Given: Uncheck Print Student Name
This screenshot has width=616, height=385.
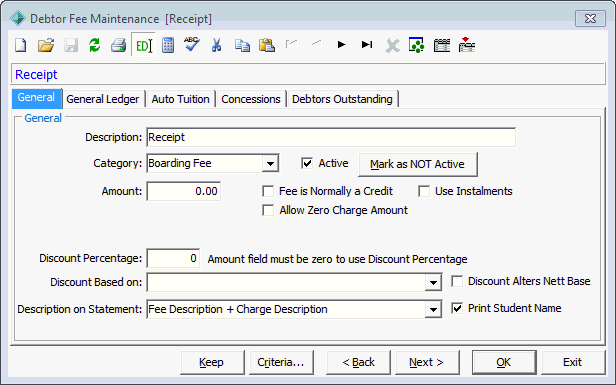Looking at the screenshot, I should pos(457,308).
